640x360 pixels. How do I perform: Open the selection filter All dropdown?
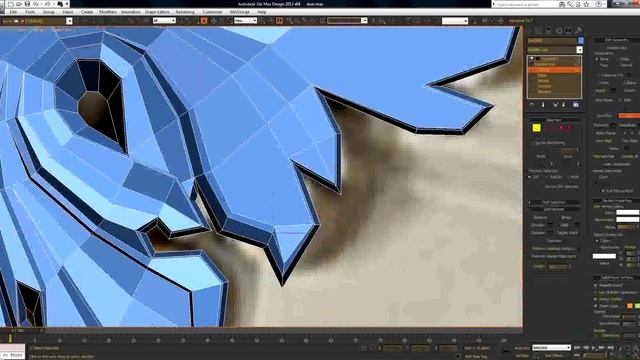(x=164, y=20)
